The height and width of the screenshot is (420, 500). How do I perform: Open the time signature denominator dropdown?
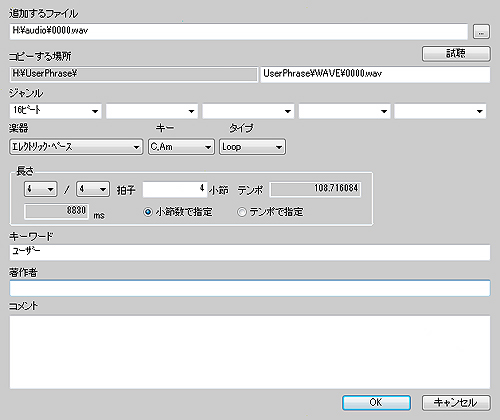(93, 189)
